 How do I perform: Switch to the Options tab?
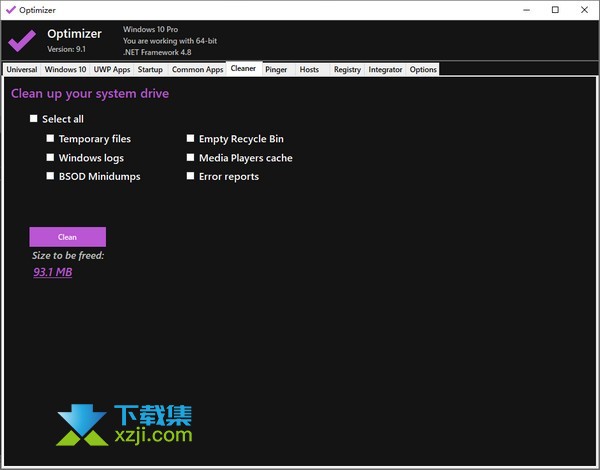tap(423, 70)
